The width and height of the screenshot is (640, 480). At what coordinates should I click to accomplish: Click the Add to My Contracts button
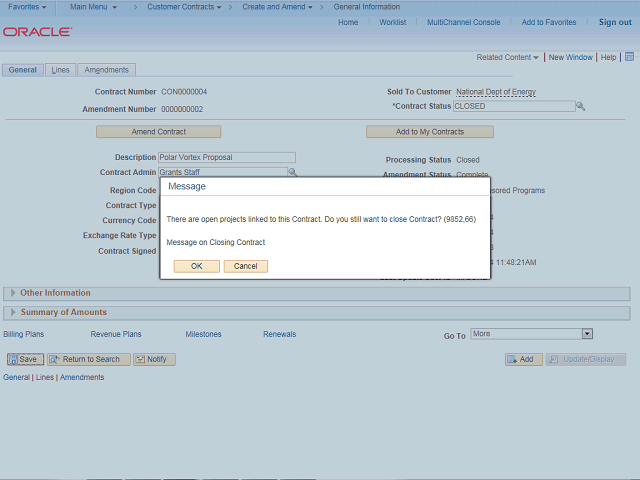430,132
